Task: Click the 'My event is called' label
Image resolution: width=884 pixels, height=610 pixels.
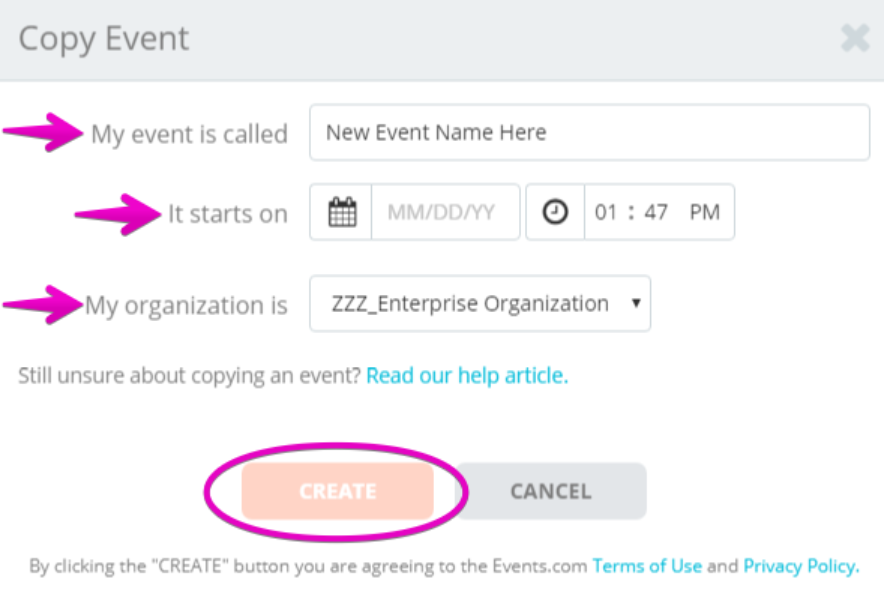Action: tap(189, 135)
